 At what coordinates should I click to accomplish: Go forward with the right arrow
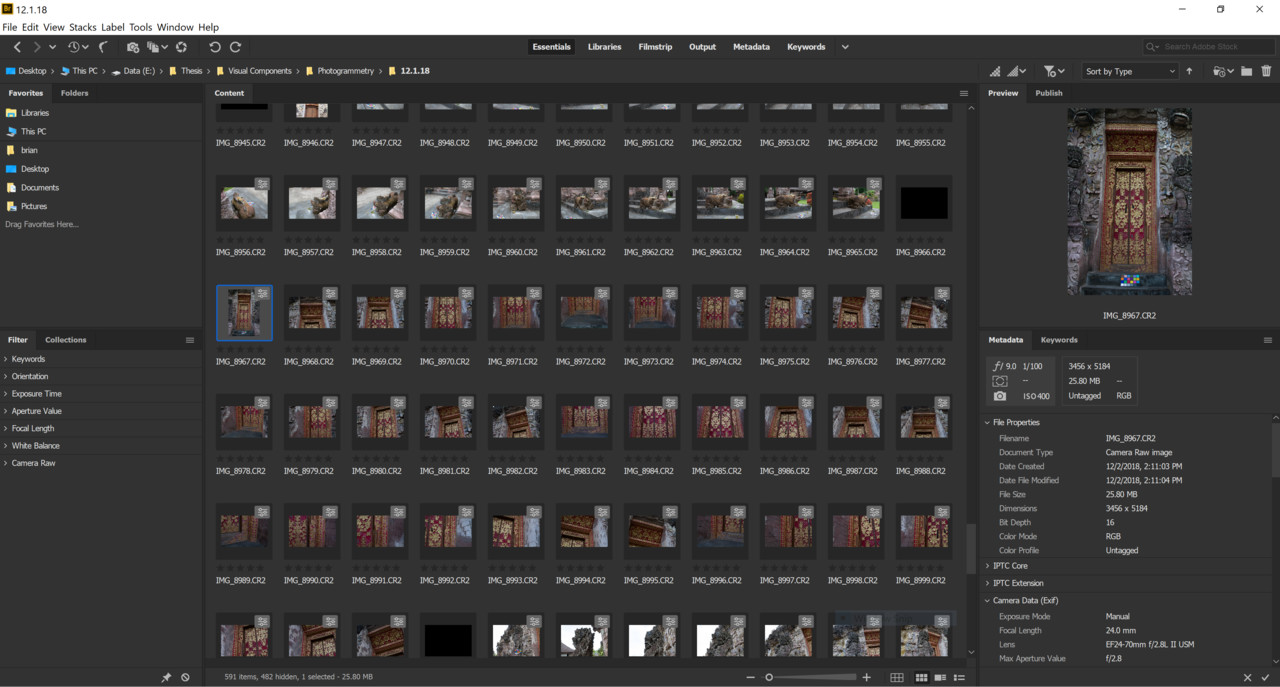pos(37,47)
